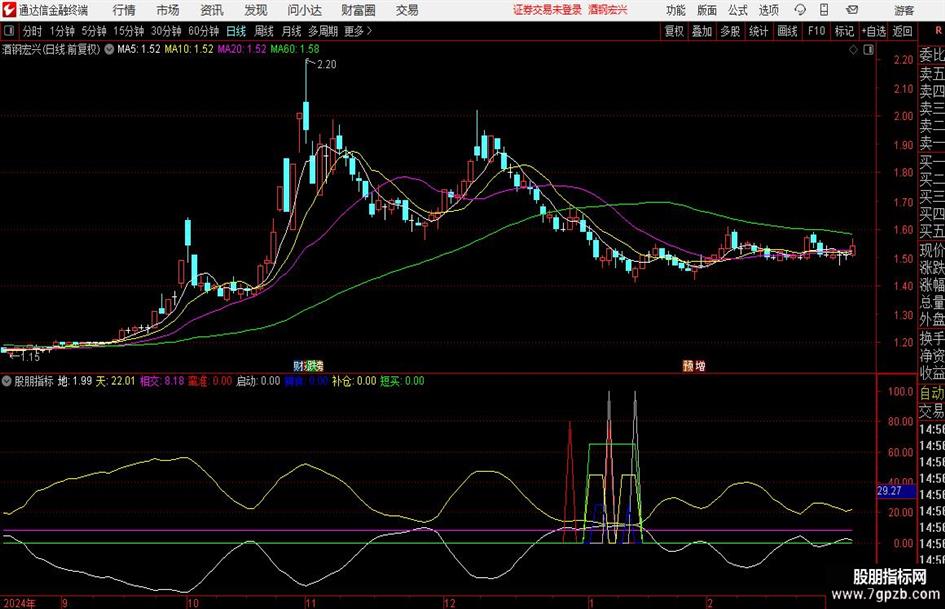Open the 行情 menu
The width and height of the screenshot is (945, 609).
[124, 10]
